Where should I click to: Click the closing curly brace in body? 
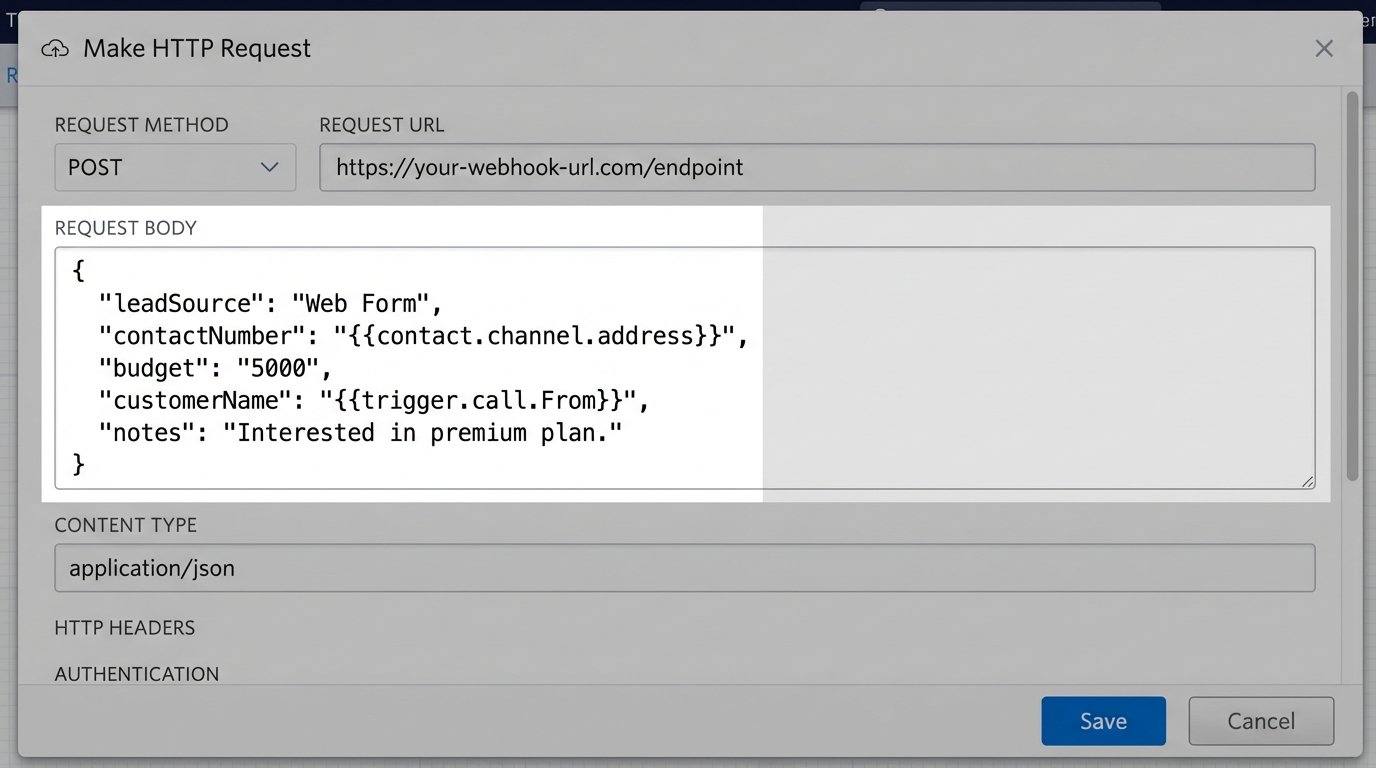(80, 465)
